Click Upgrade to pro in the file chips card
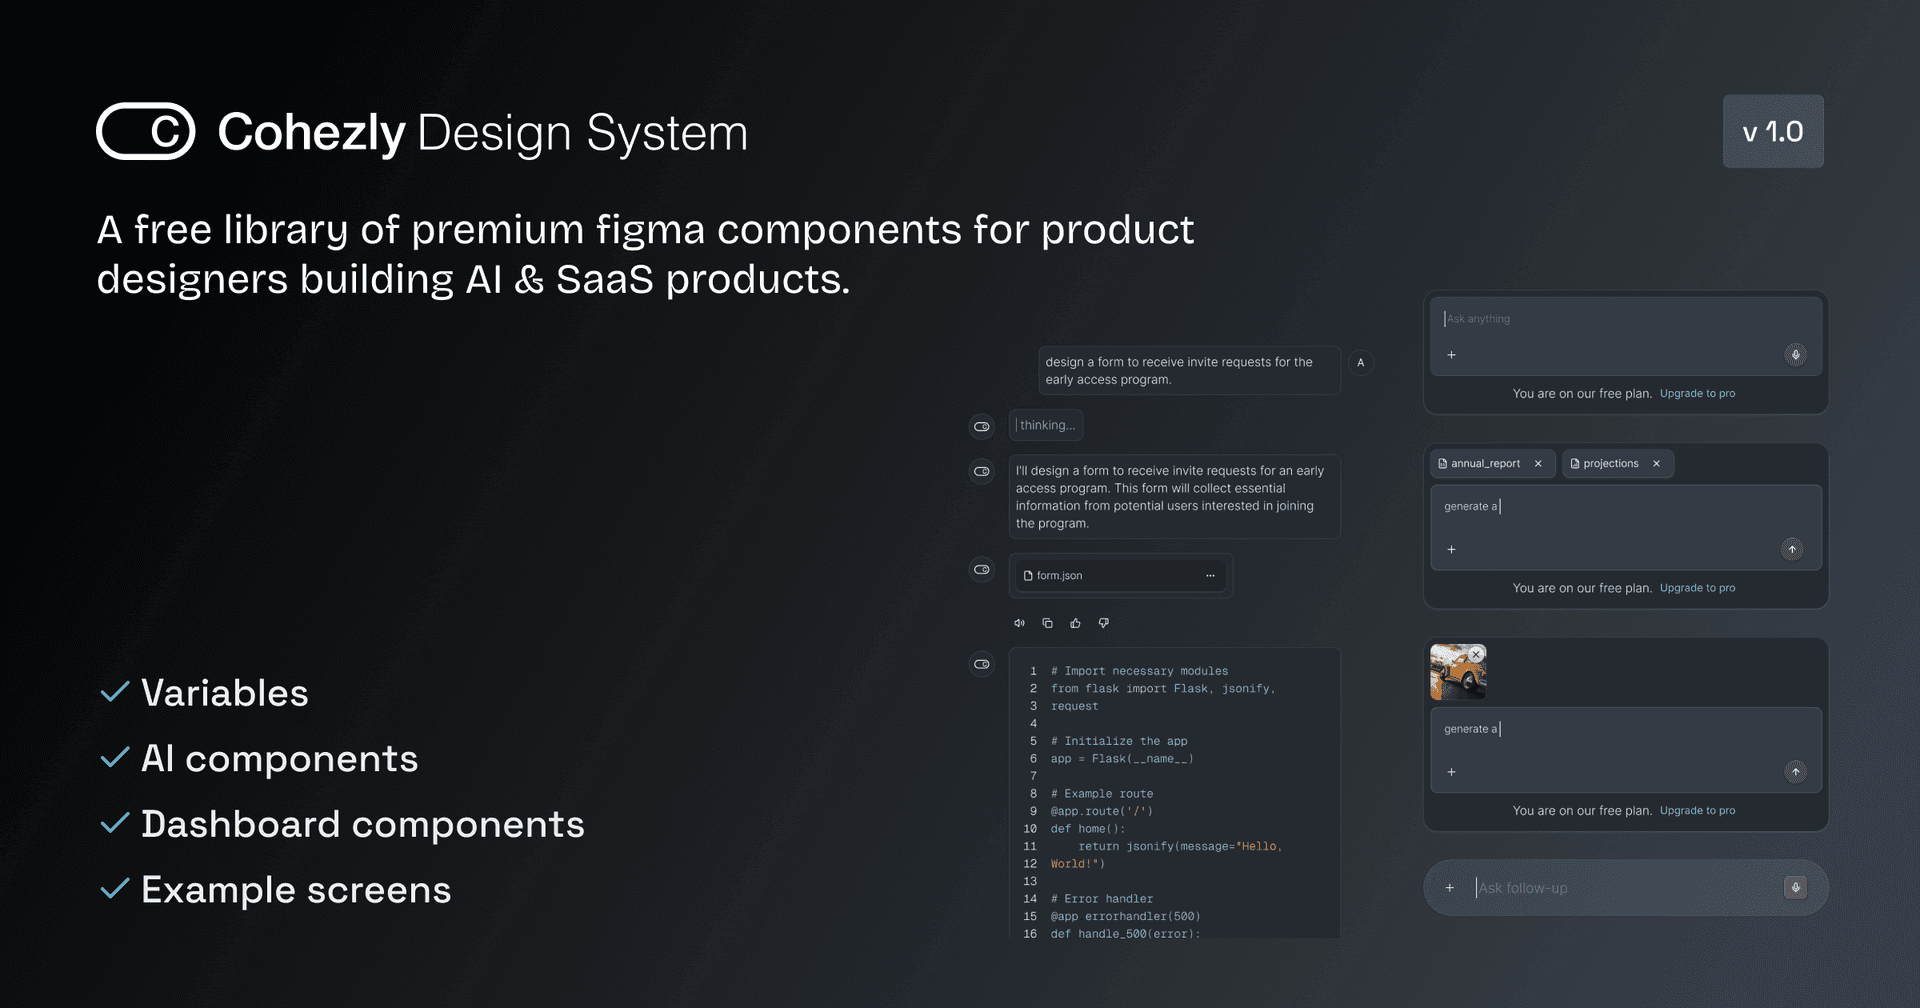 1697,588
